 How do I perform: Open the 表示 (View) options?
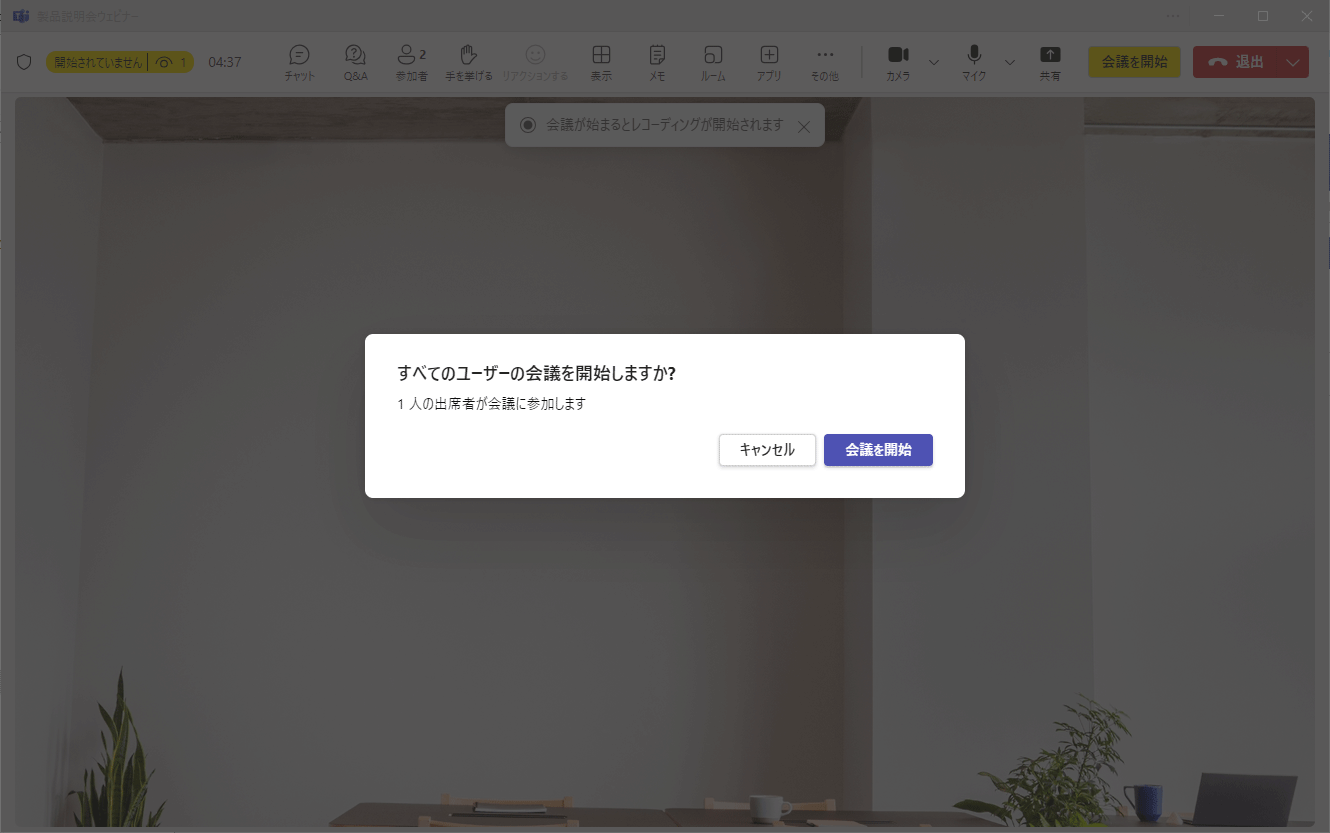(x=601, y=61)
